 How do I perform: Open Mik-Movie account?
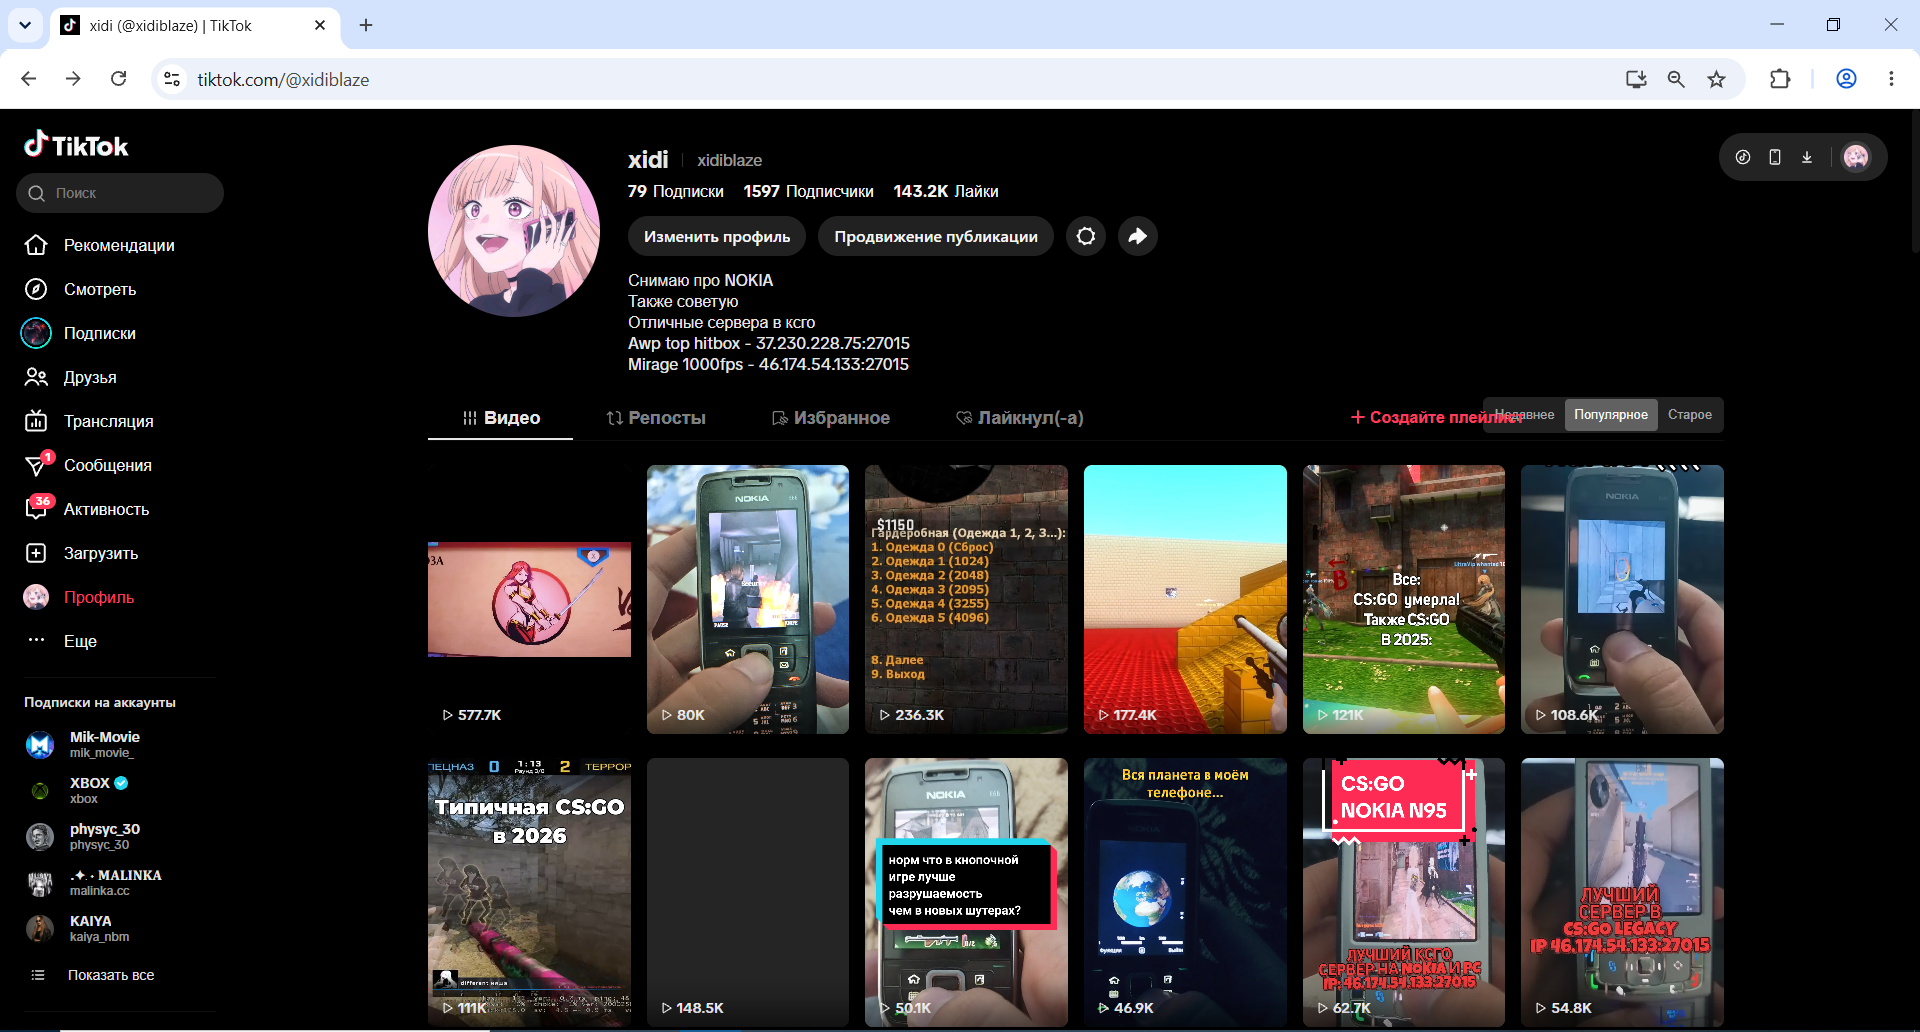[x=85, y=744]
